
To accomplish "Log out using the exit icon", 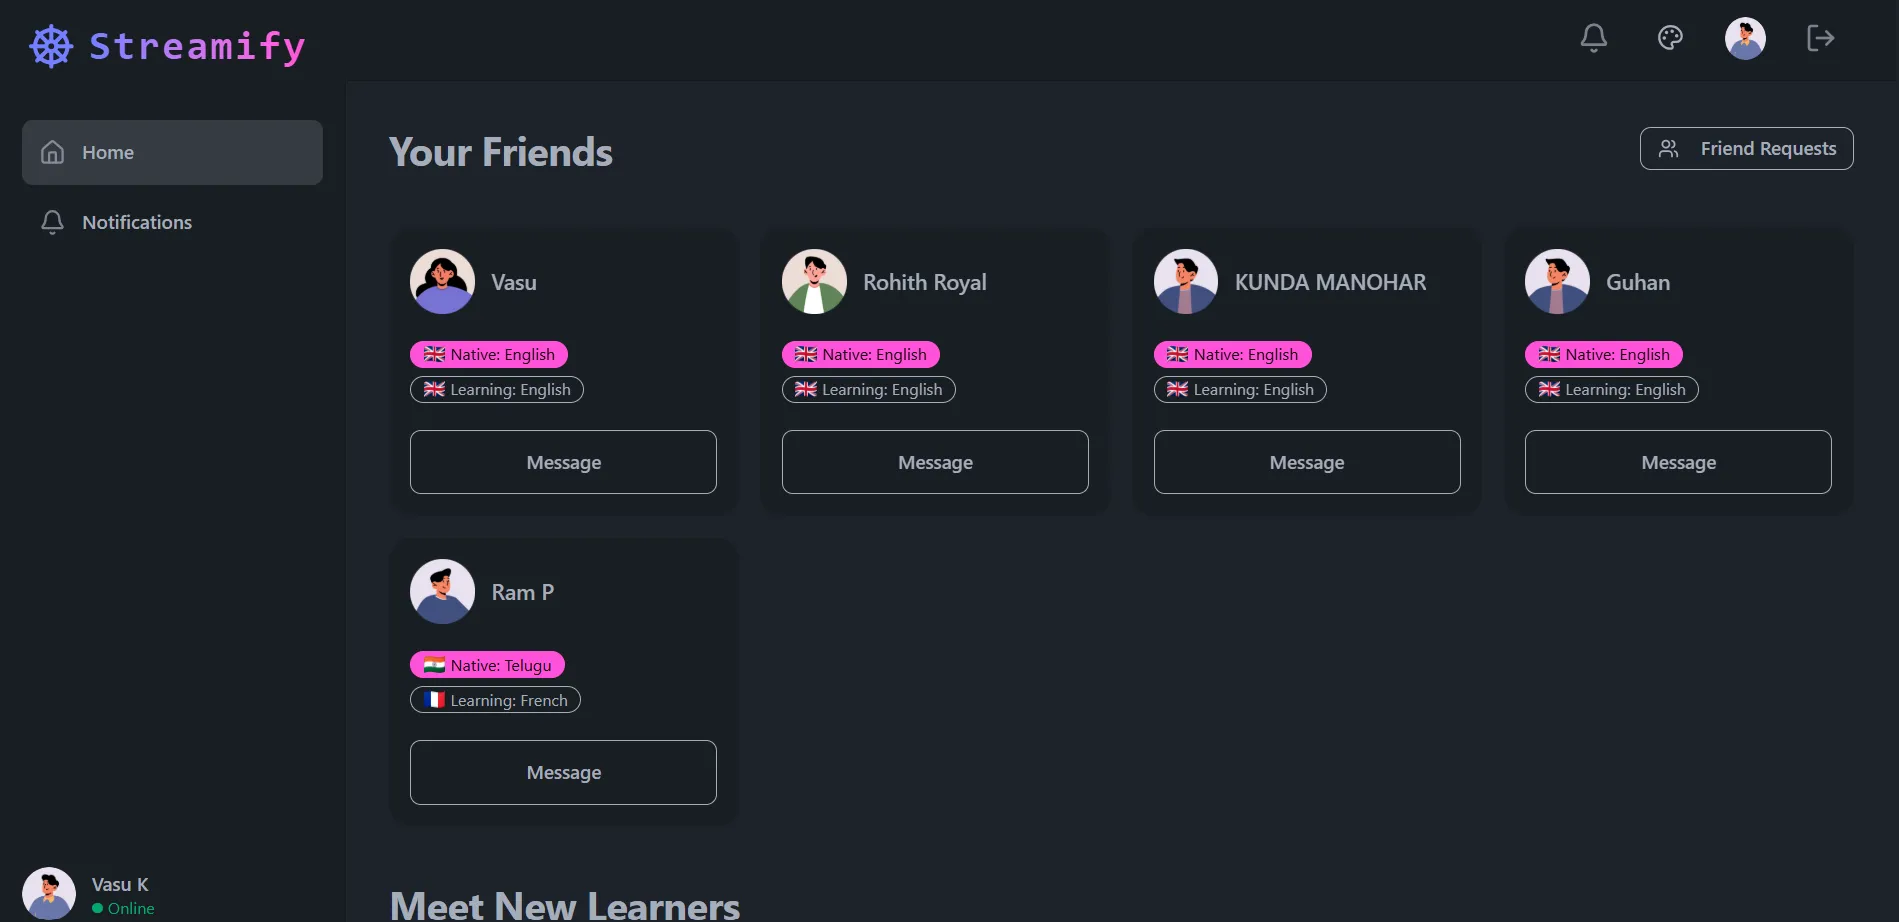I will pyautogui.click(x=1820, y=38).
